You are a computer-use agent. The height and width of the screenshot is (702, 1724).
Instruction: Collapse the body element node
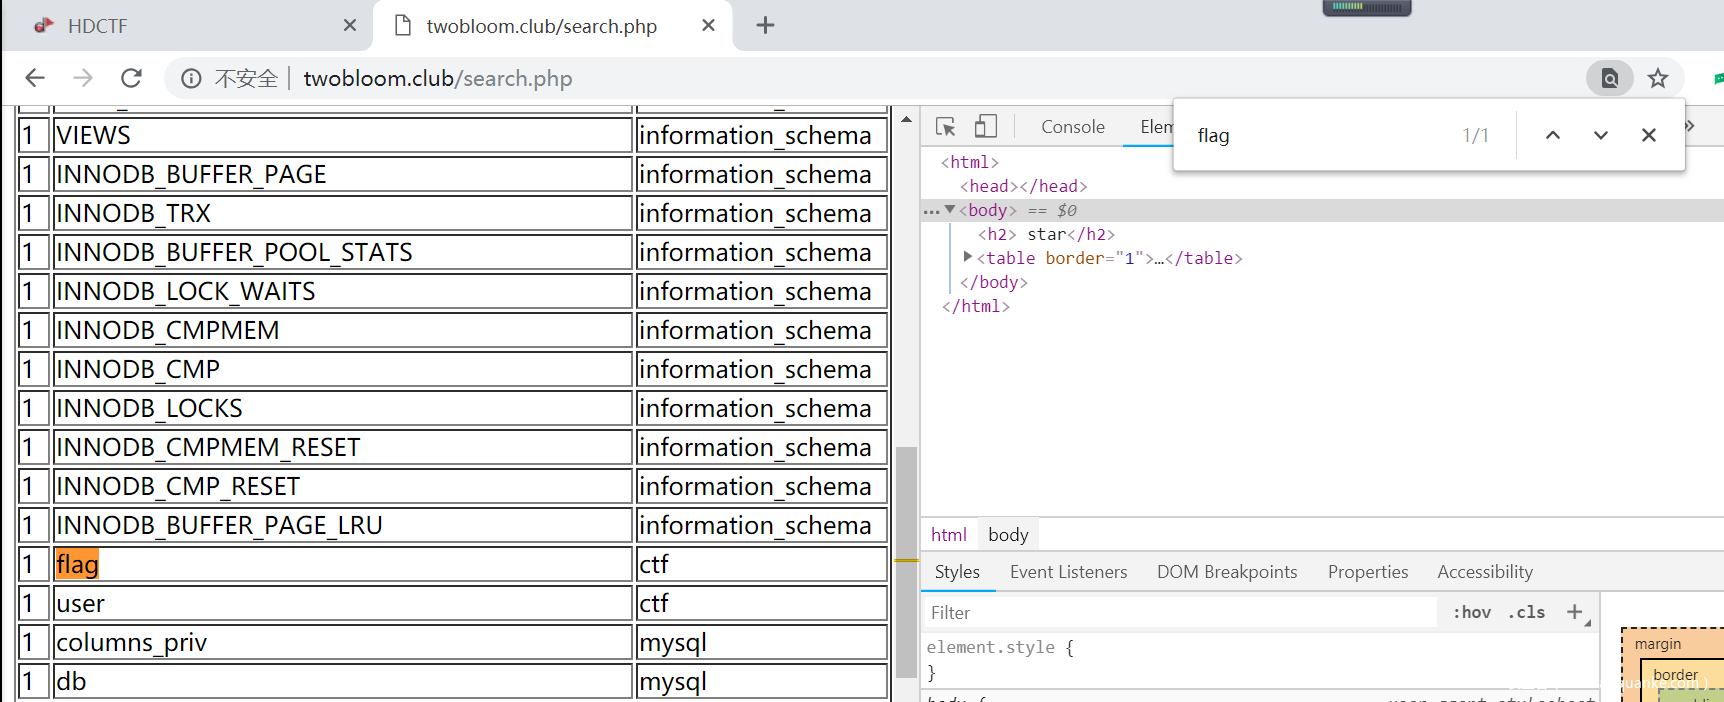click(950, 209)
